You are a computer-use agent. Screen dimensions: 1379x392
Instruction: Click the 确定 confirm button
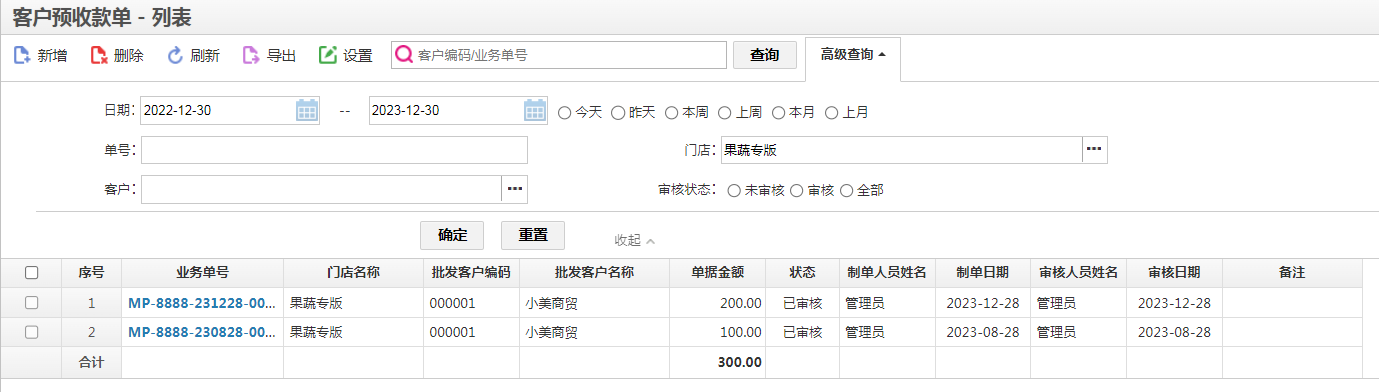tap(452, 235)
